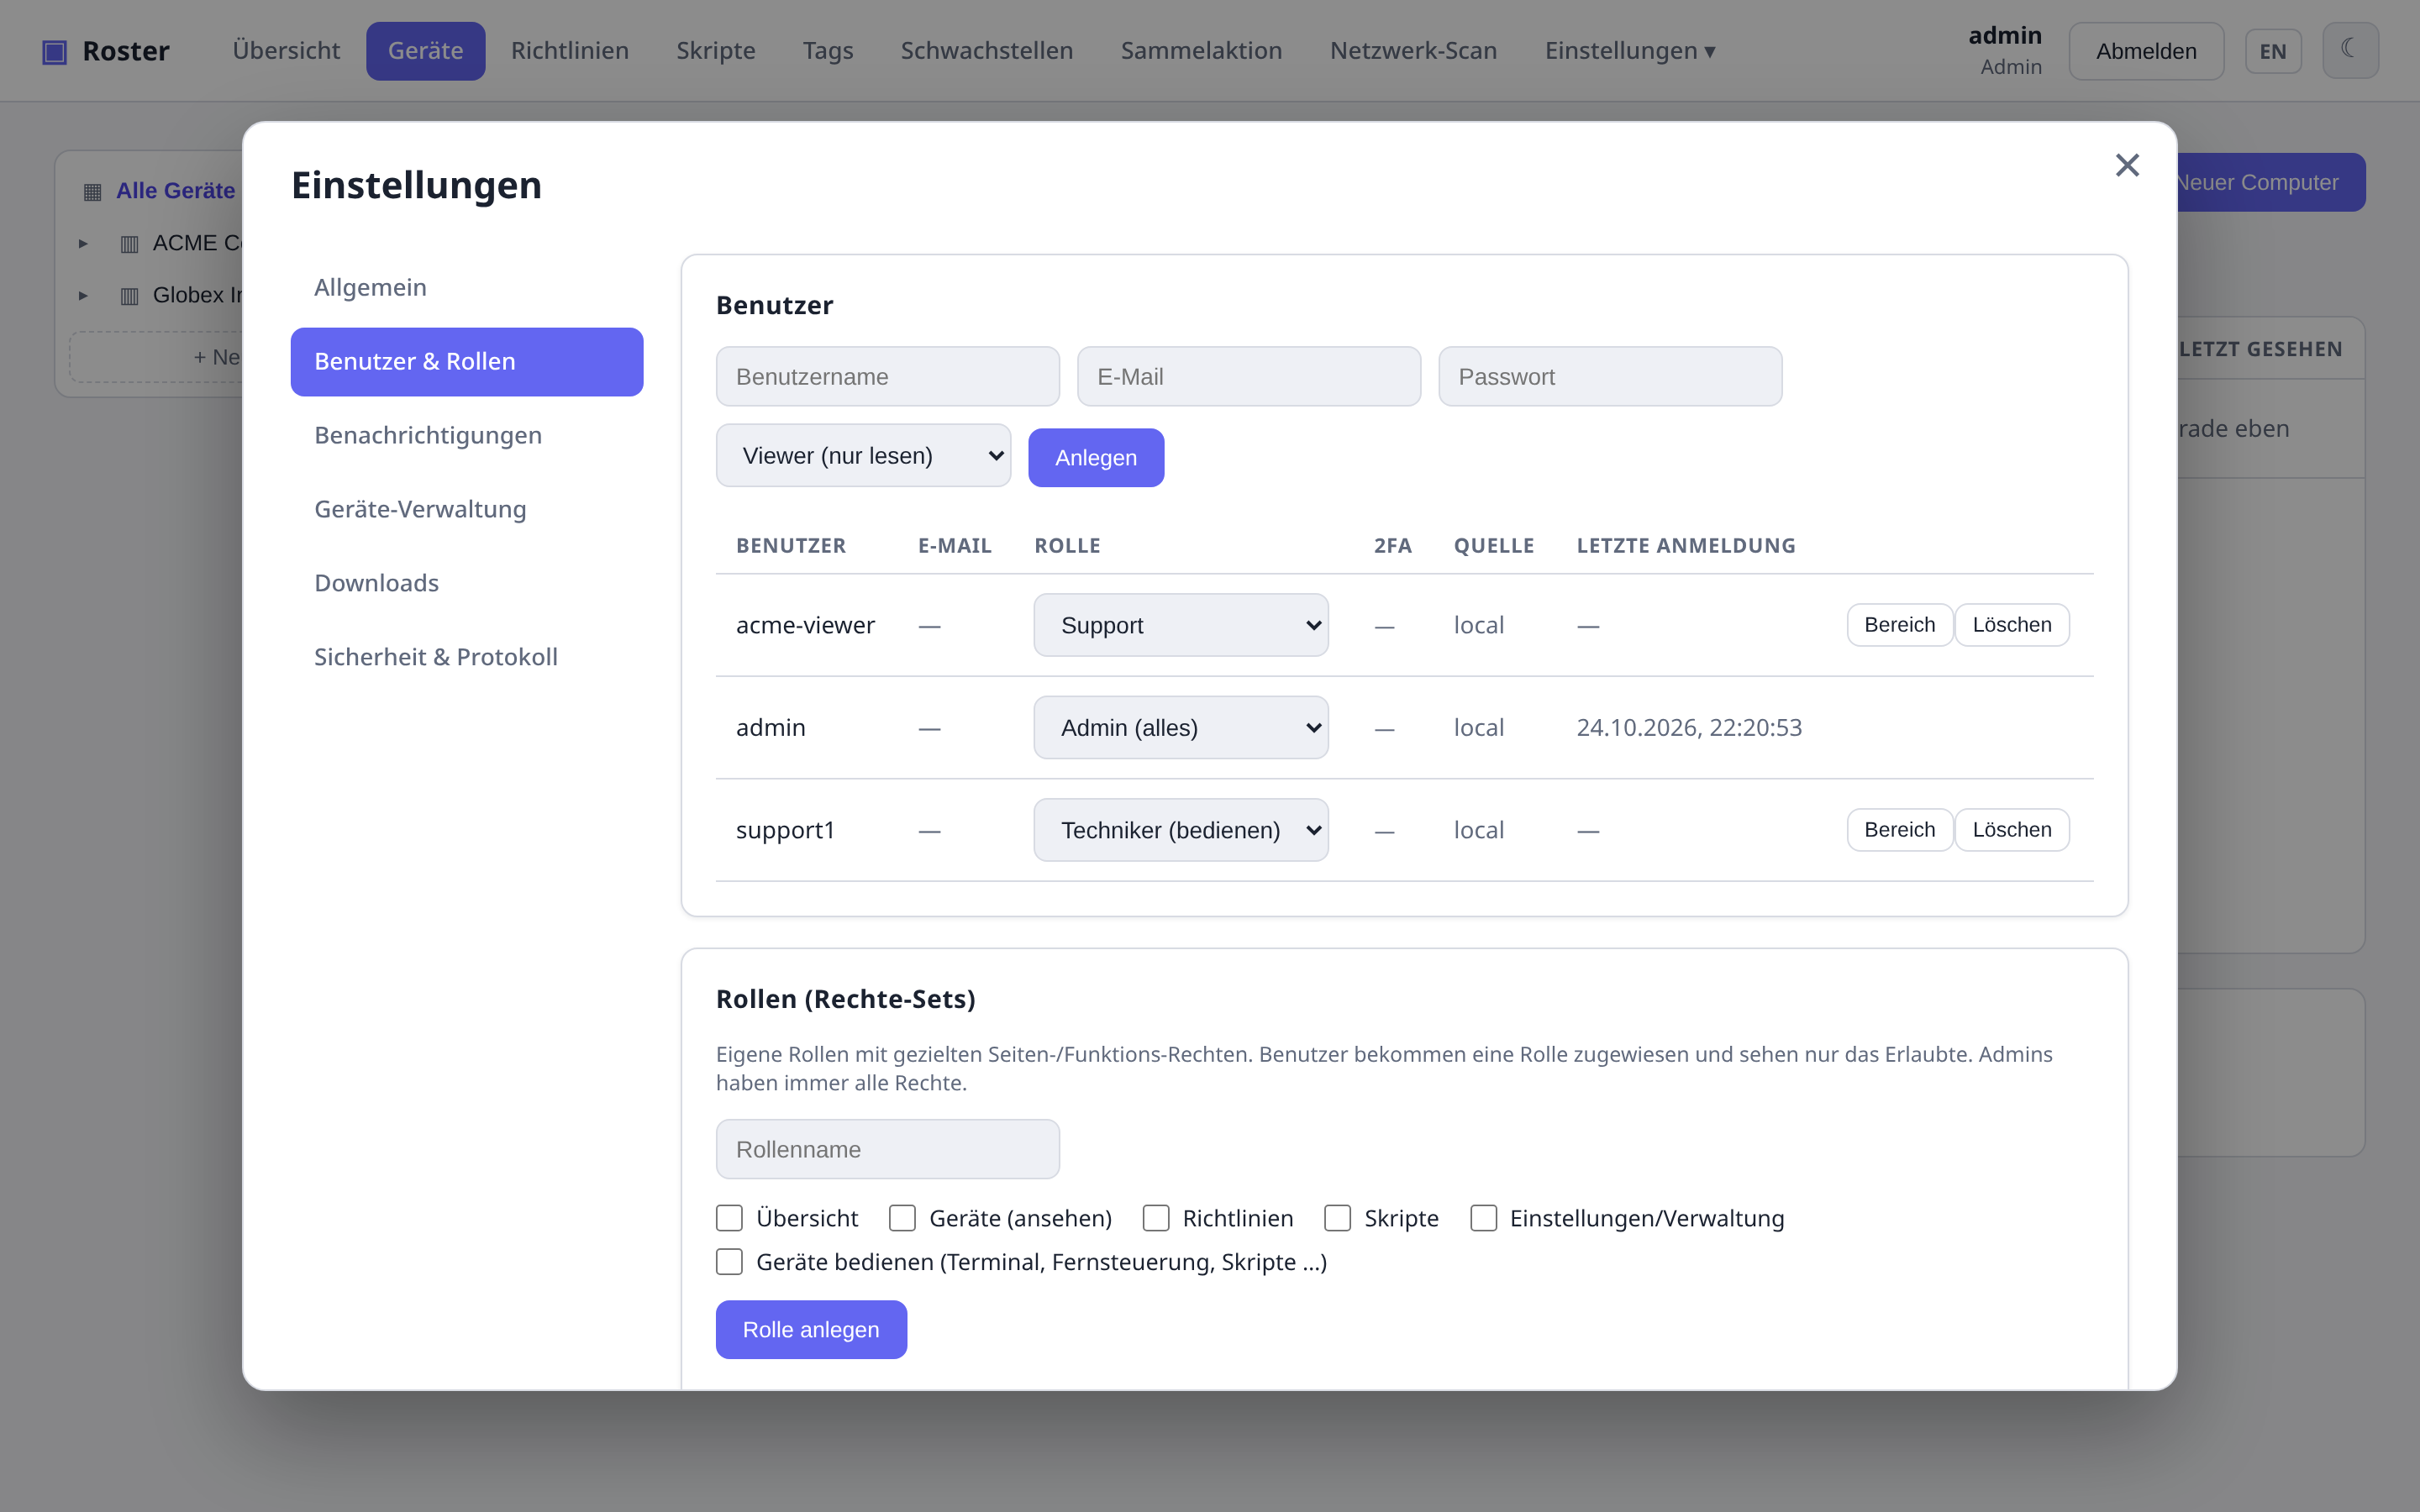Image resolution: width=2420 pixels, height=1512 pixels.
Task: Click the Alle Geräte grid icon
Action: [x=92, y=191]
